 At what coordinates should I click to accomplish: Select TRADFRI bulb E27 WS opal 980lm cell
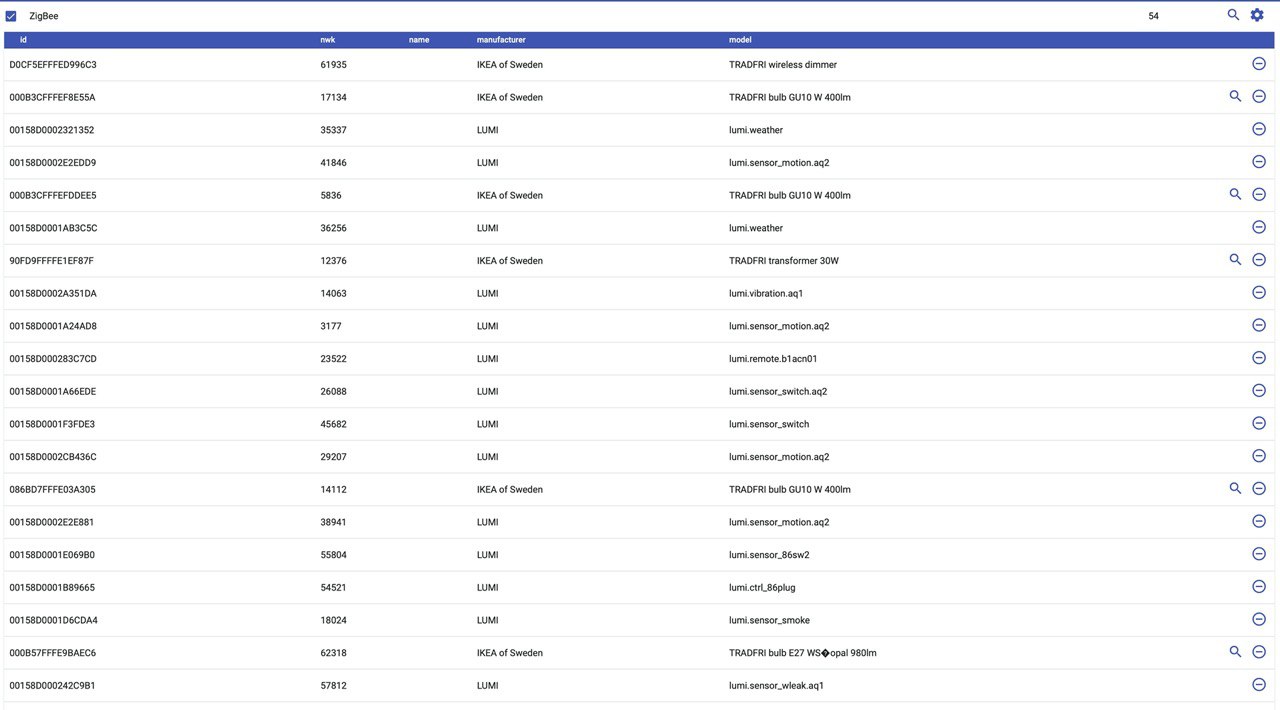point(803,653)
